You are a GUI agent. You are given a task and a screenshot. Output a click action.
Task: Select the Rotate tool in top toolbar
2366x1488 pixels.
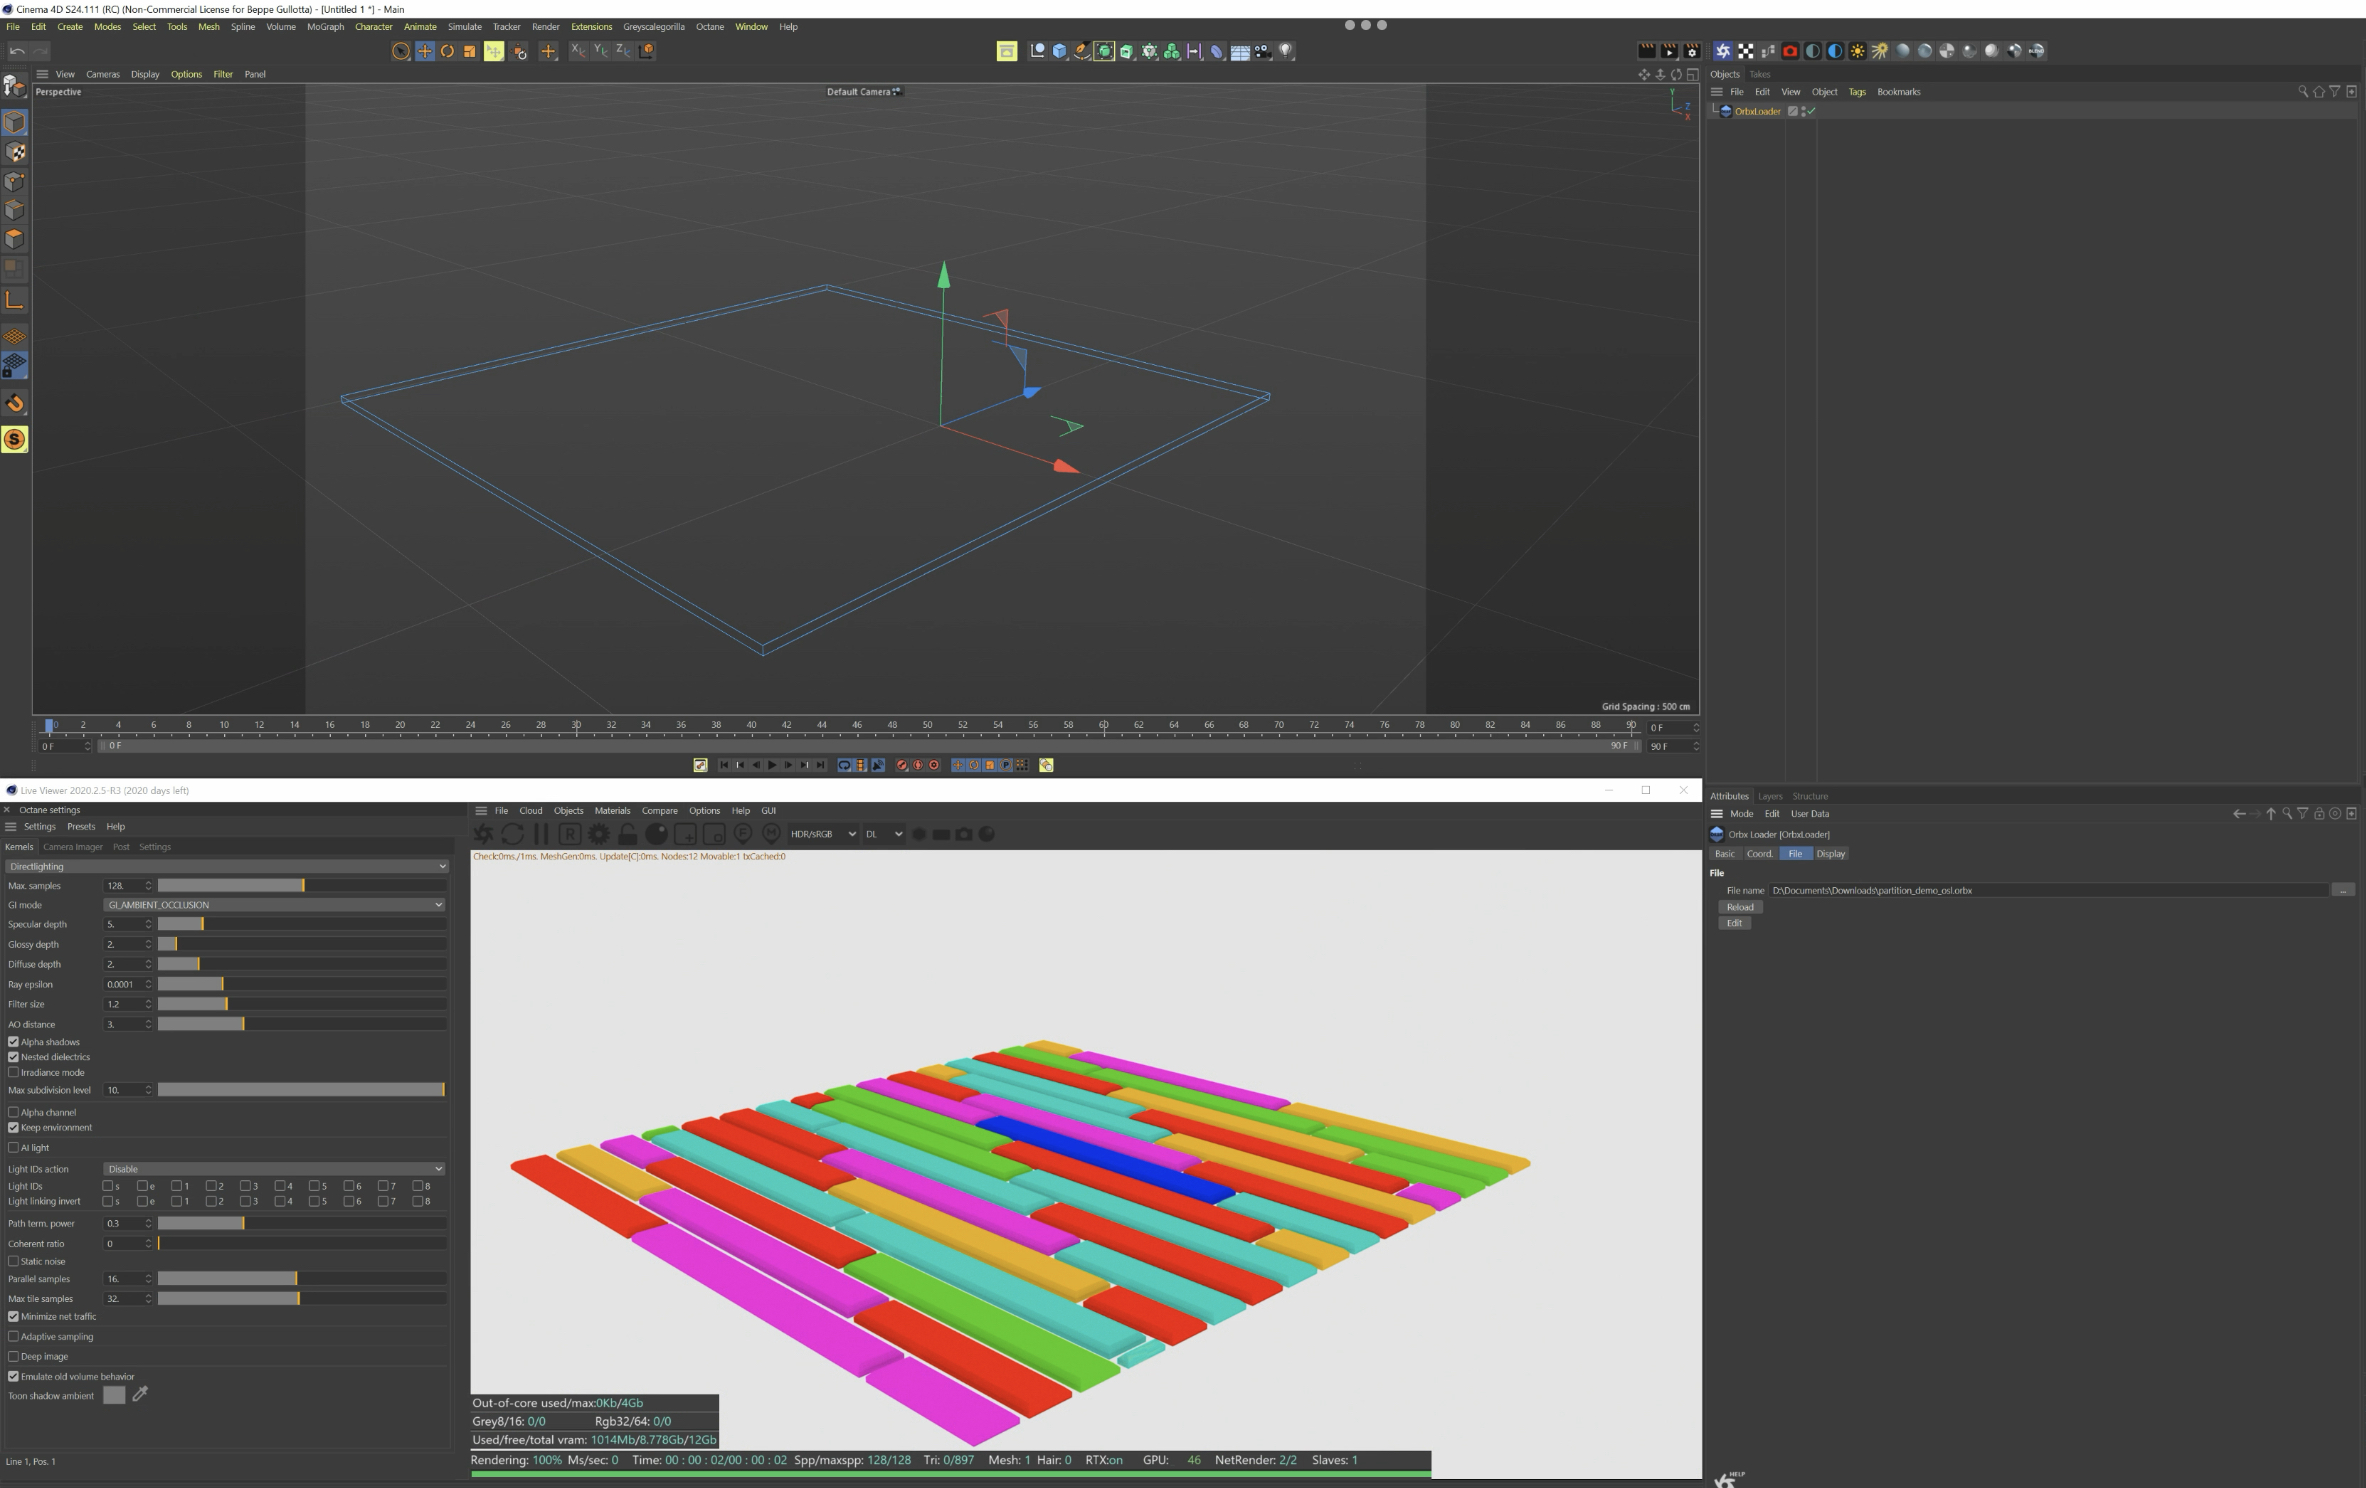(x=447, y=51)
